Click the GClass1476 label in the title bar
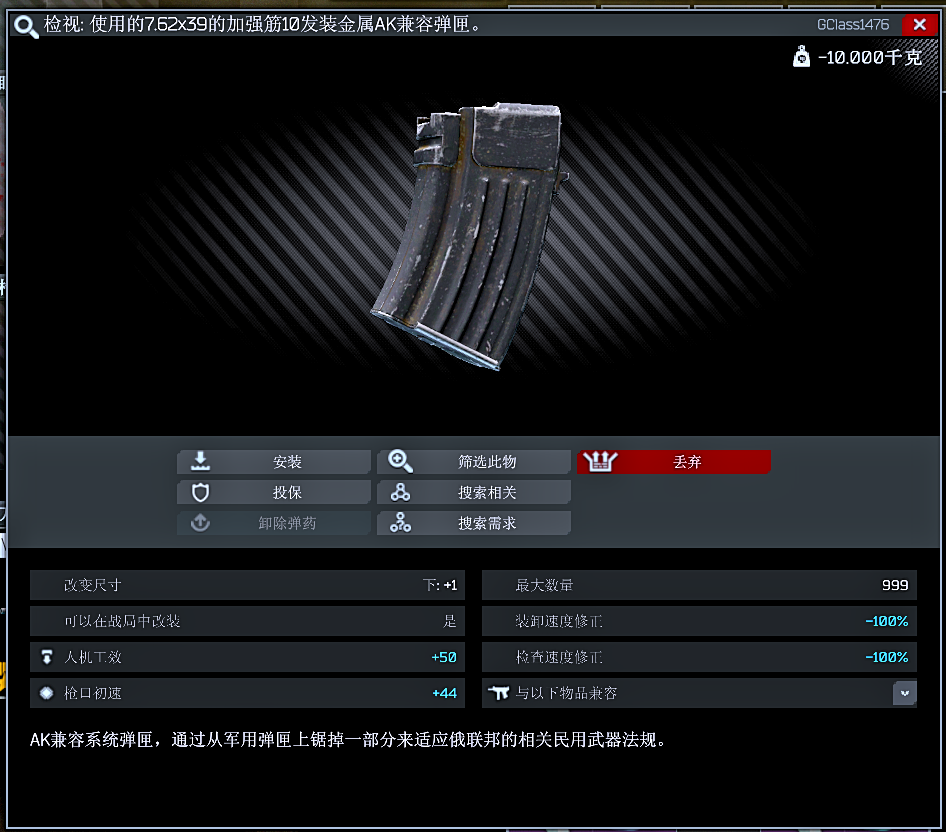Screen dimensions: 946x832 tap(852, 25)
